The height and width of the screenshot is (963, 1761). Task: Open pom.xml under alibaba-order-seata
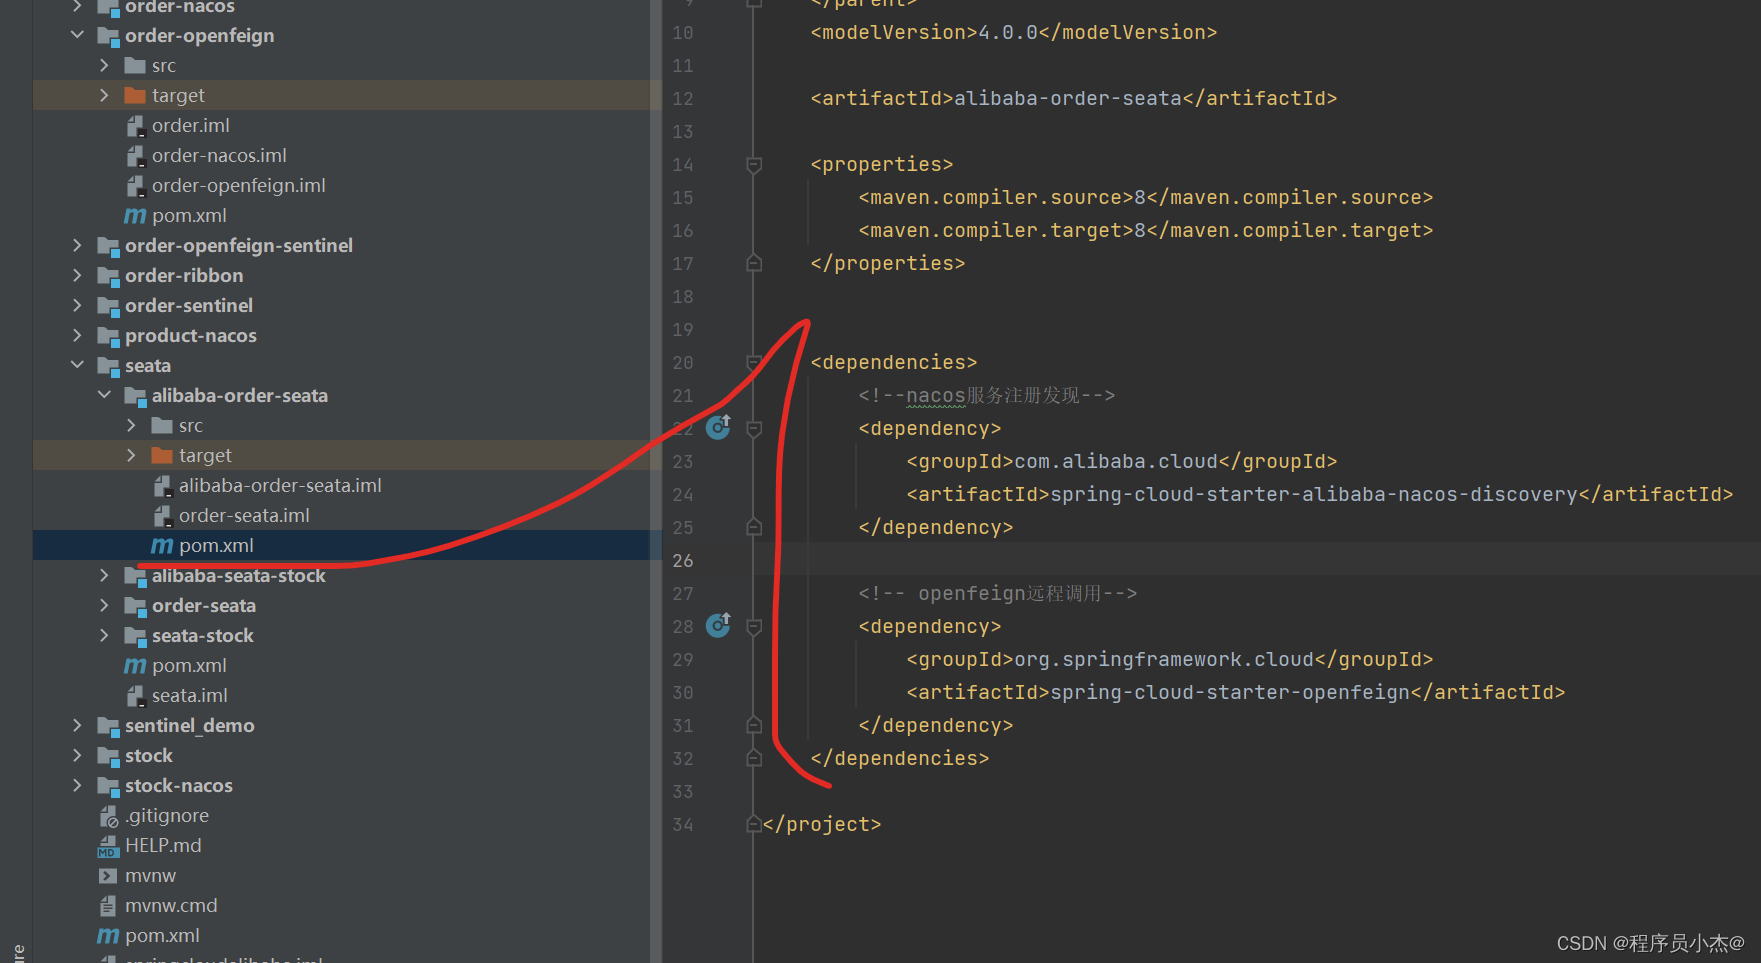coord(216,545)
